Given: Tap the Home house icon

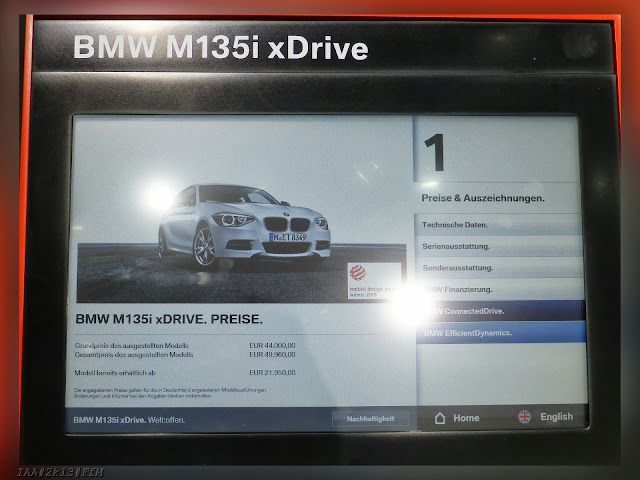Looking at the screenshot, I should (x=440, y=418).
